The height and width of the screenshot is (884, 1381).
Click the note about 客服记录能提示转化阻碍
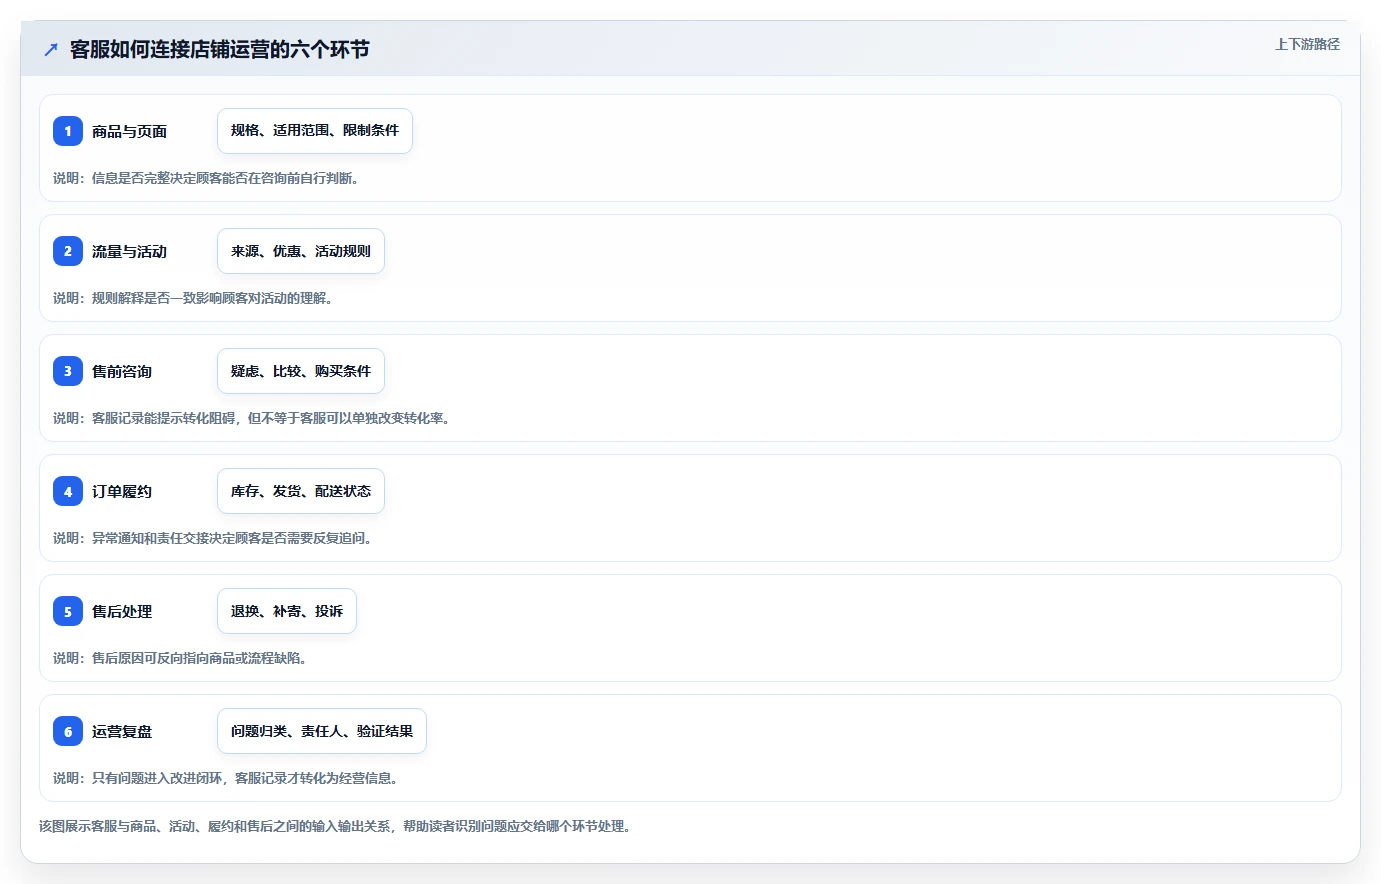pos(252,418)
